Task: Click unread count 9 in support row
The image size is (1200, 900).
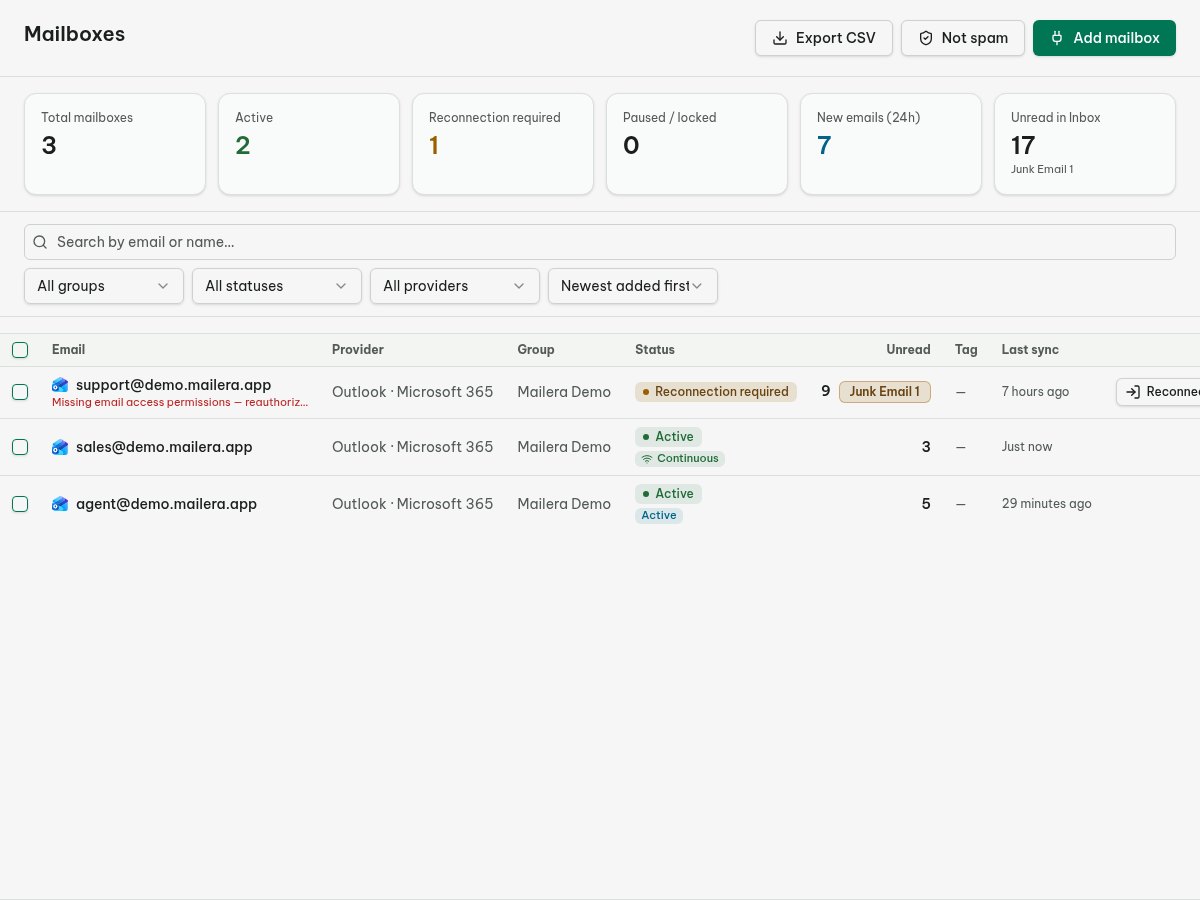Action: point(826,391)
